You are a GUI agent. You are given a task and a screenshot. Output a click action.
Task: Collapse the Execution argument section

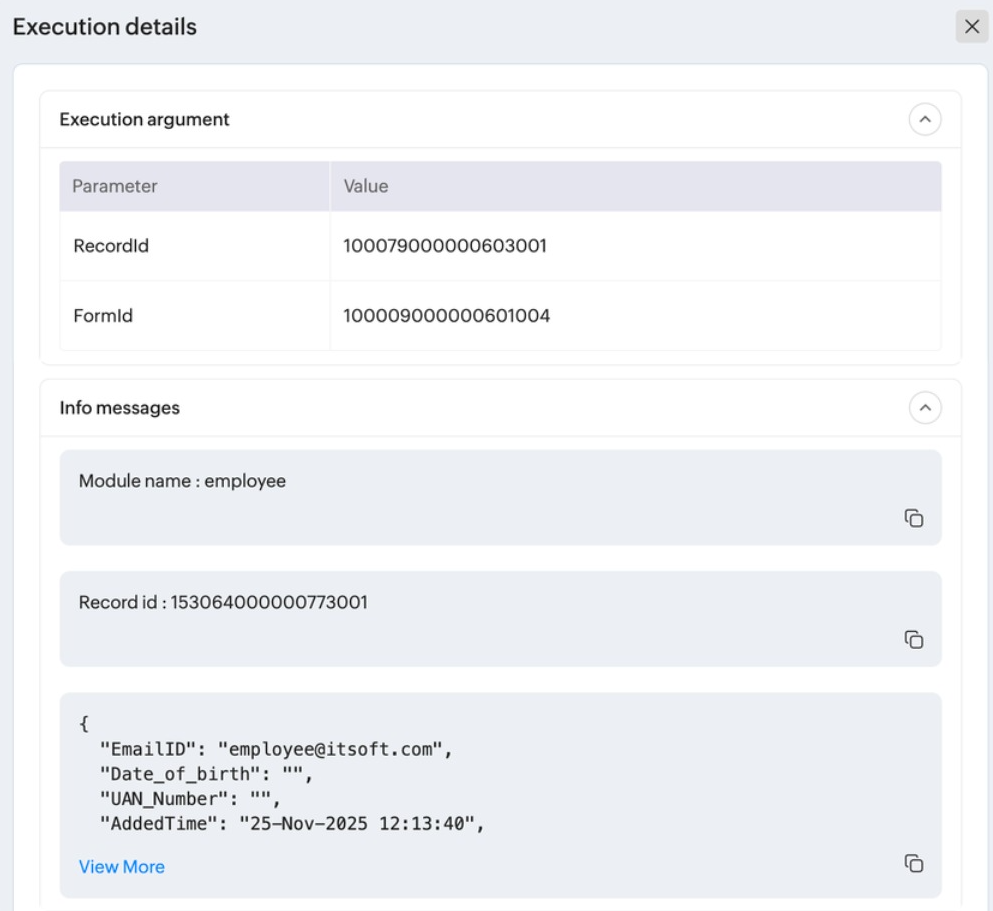coord(925,120)
